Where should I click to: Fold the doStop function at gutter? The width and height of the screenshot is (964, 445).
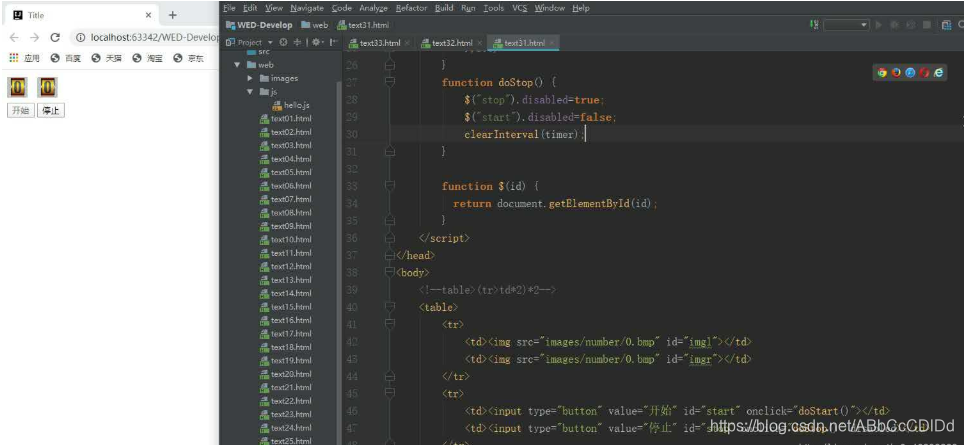pos(389,82)
